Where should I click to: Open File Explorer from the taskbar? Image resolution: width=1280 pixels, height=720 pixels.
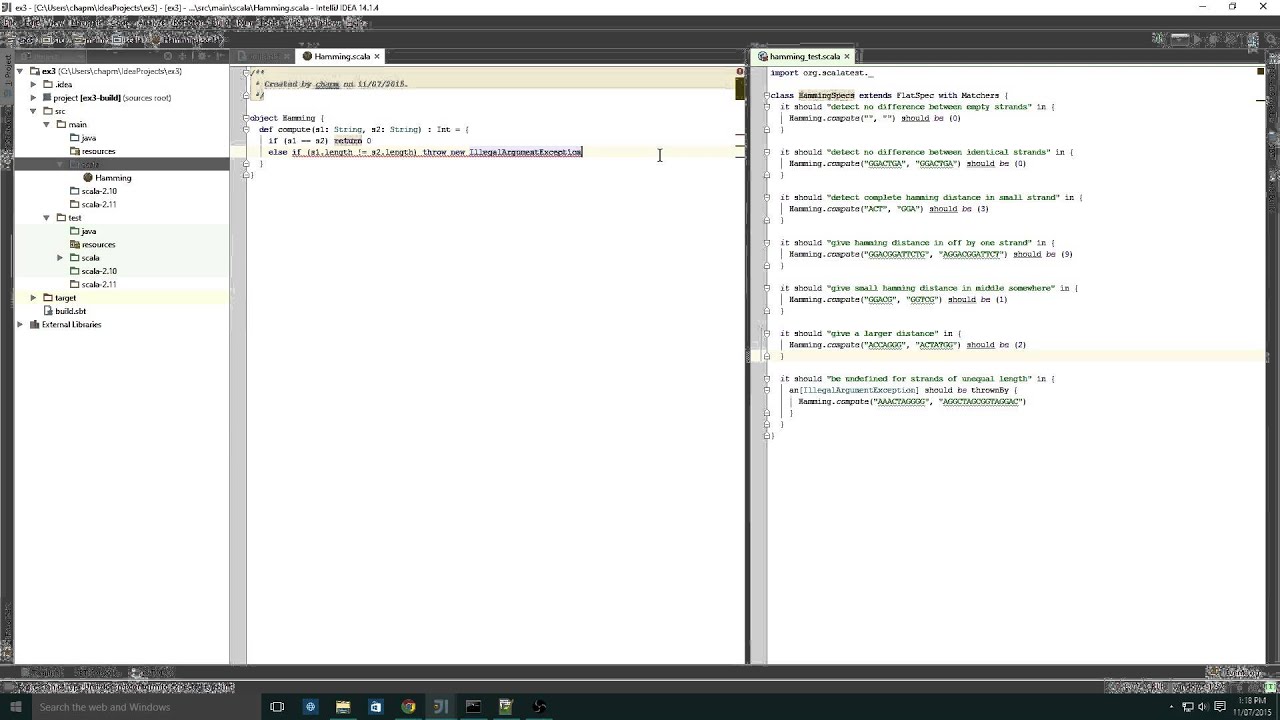[x=343, y=707]
